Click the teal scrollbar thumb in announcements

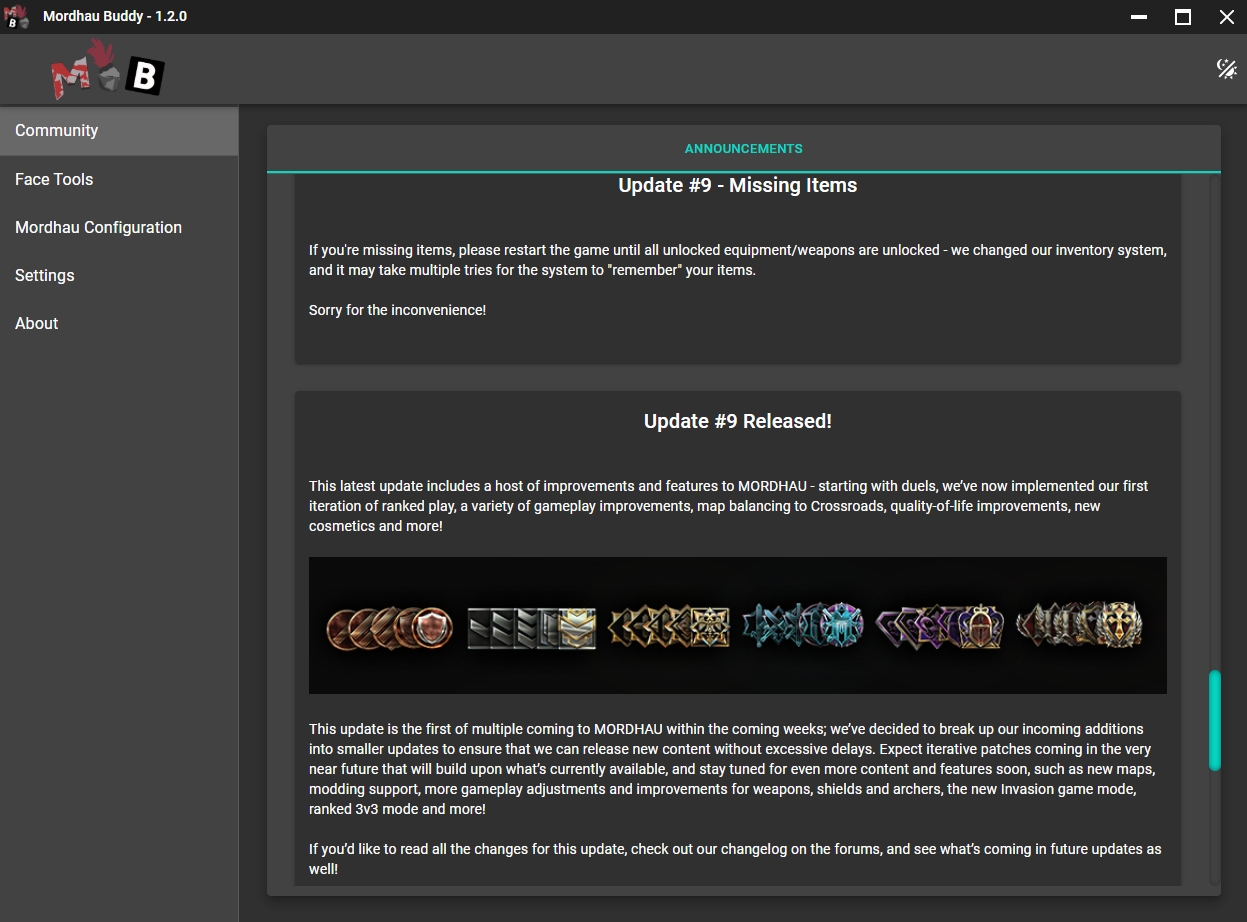pyautogui.click(x=1215, y=720)
